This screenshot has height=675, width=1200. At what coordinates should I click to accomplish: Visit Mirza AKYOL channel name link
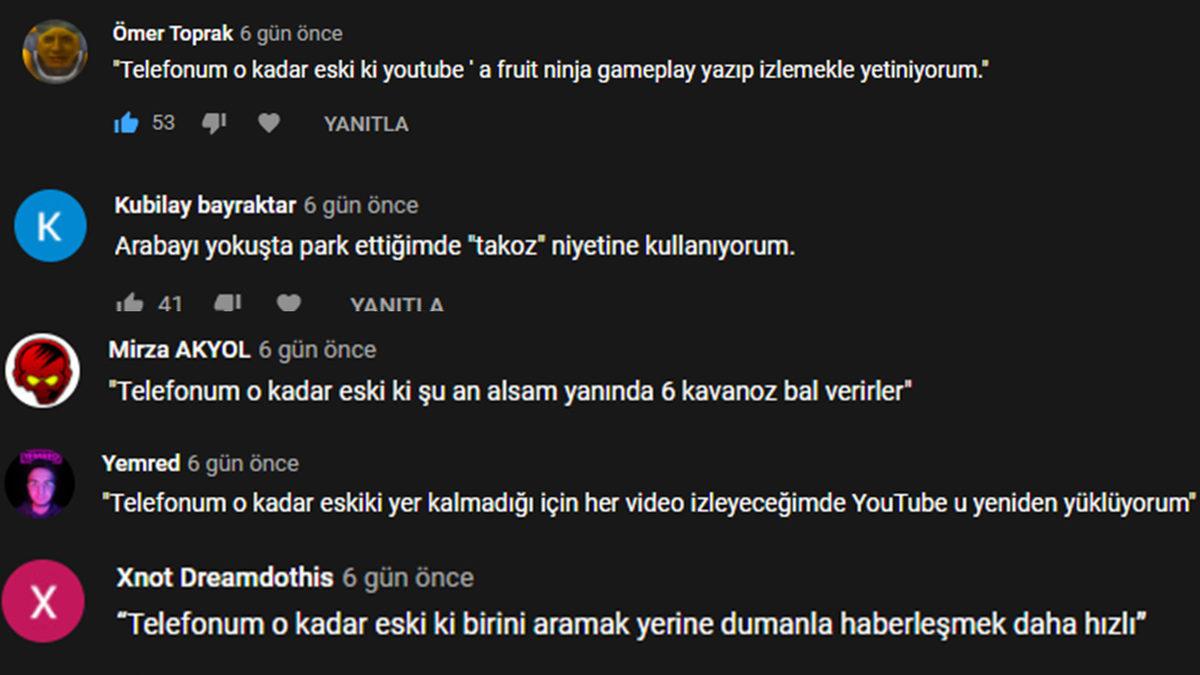point(180,350)
